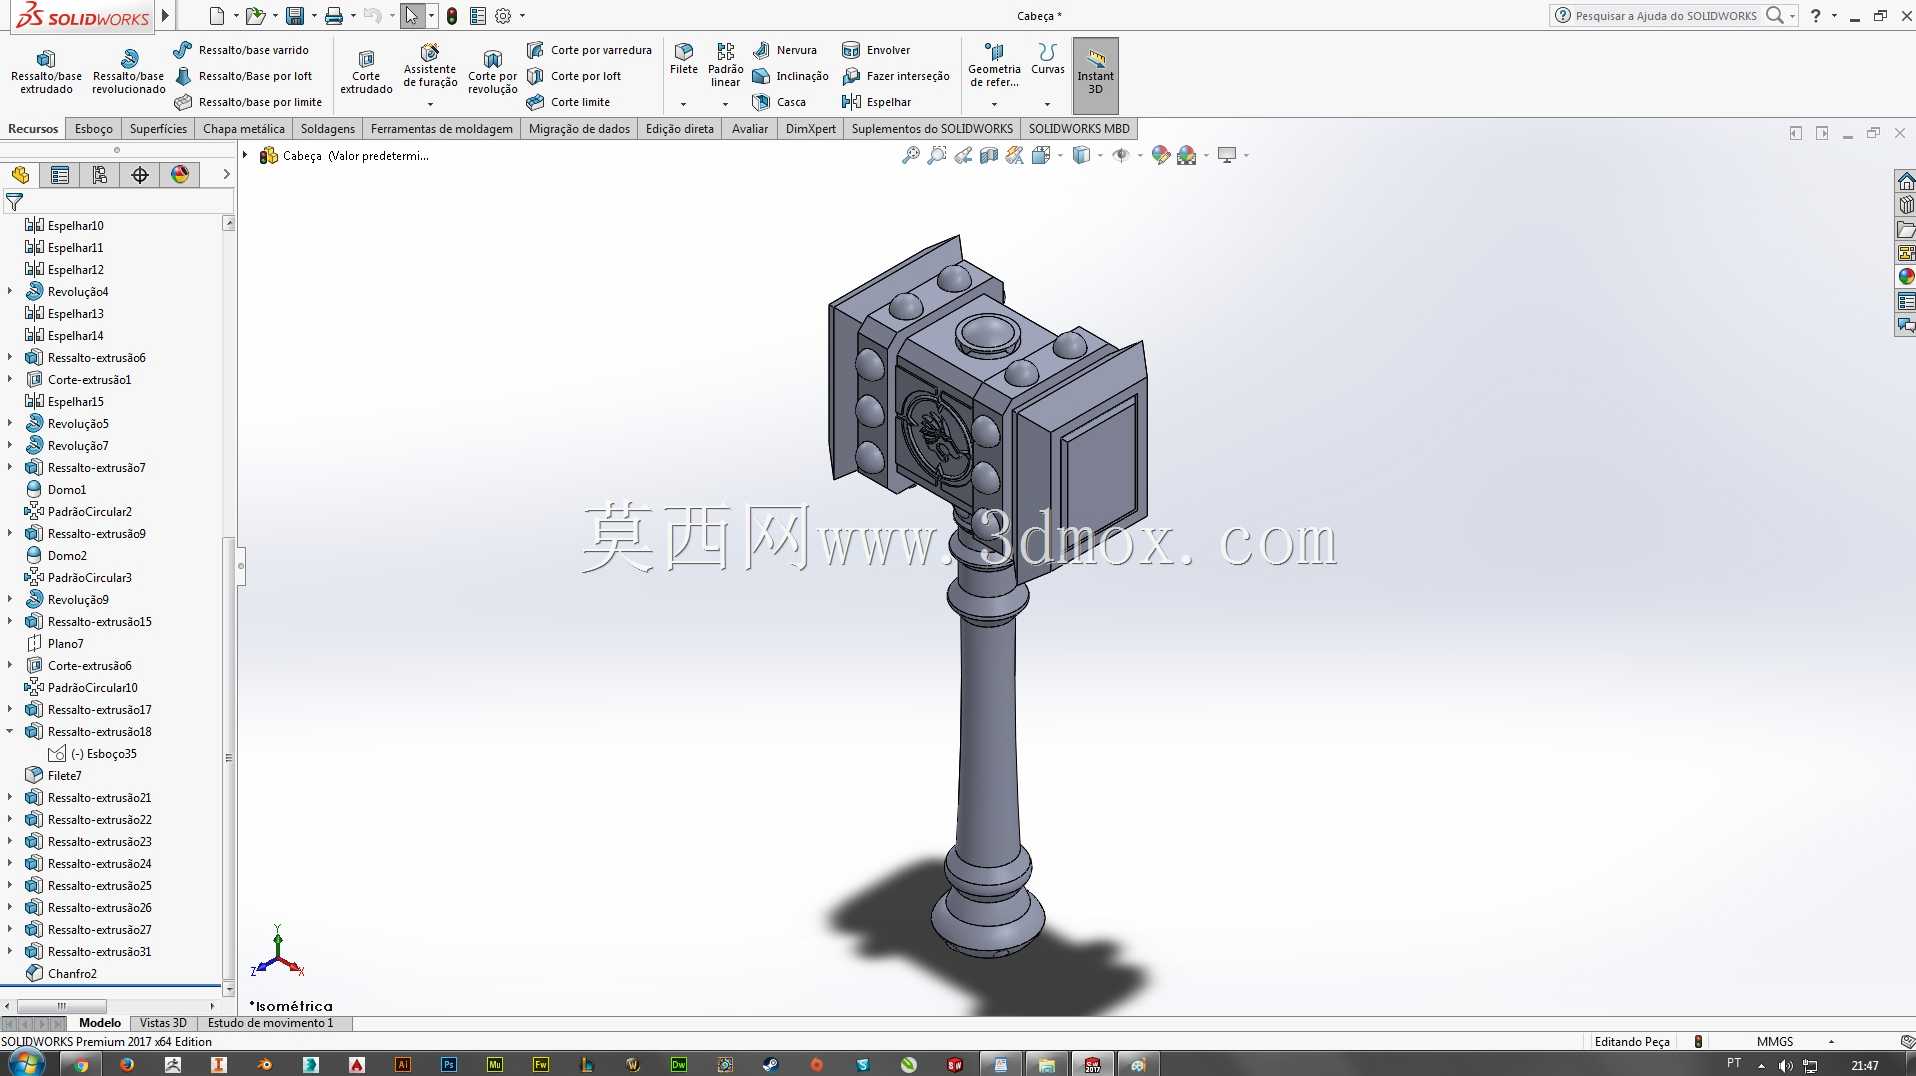Click Corte por varredura
This screenshot has width=1916, height=1076.
tap(589, 50)
